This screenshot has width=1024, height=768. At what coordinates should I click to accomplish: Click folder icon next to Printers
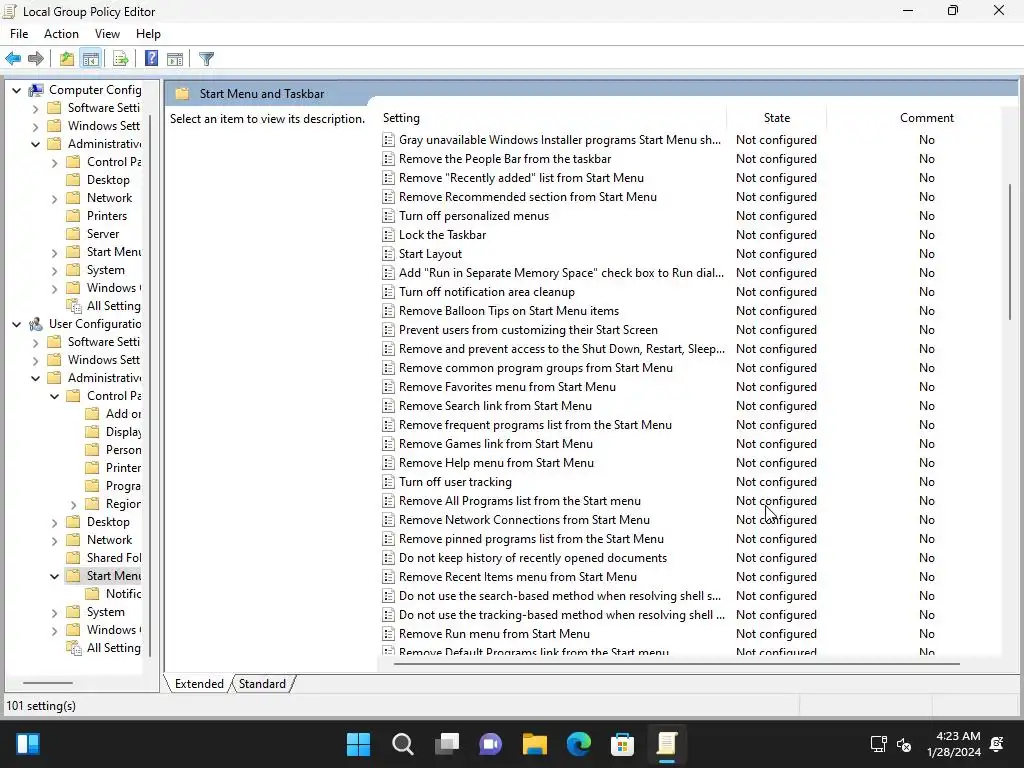pos(74,216)
